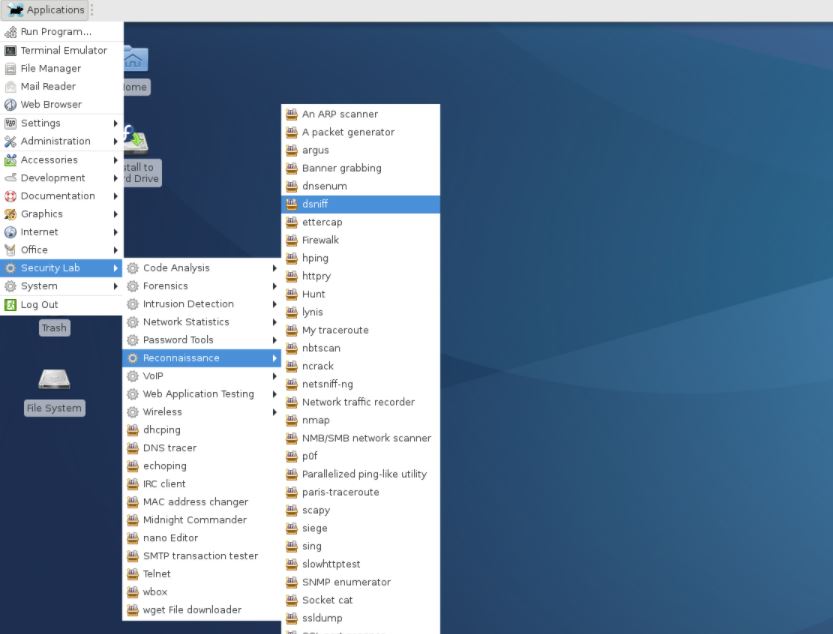Click the My traceroute icon

292,331
